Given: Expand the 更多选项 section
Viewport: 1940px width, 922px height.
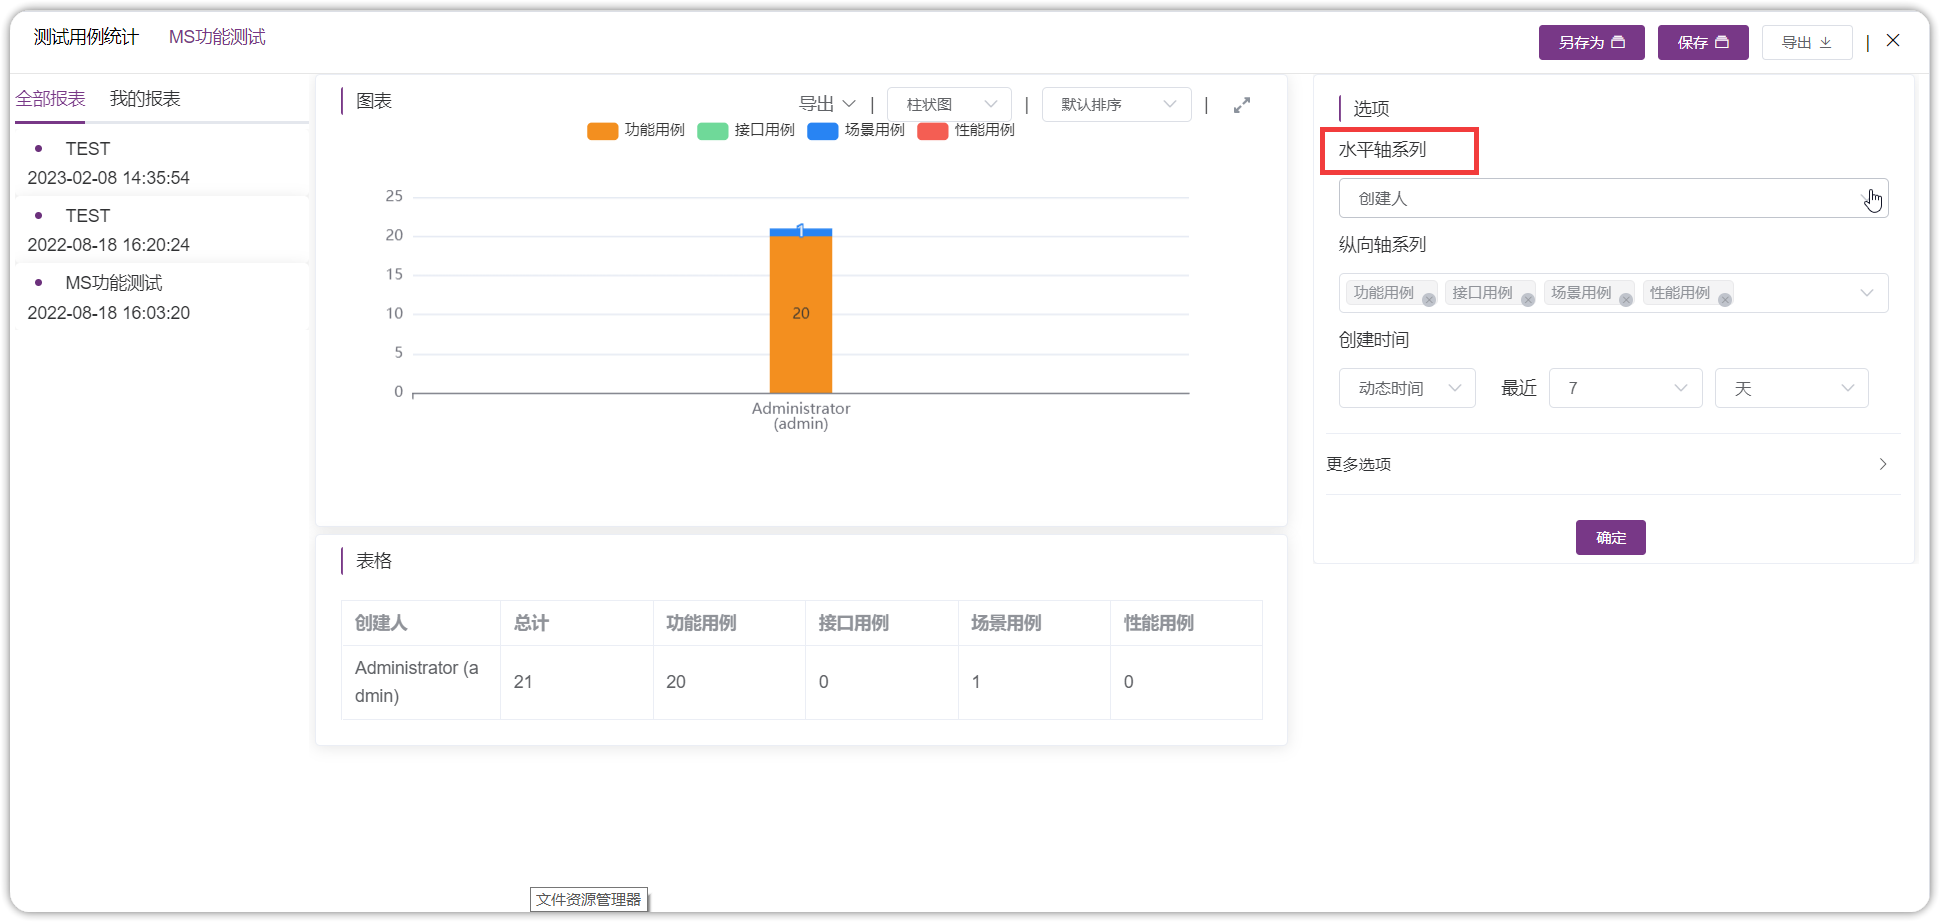Looking at the screenshot, I should (1613, 464).
